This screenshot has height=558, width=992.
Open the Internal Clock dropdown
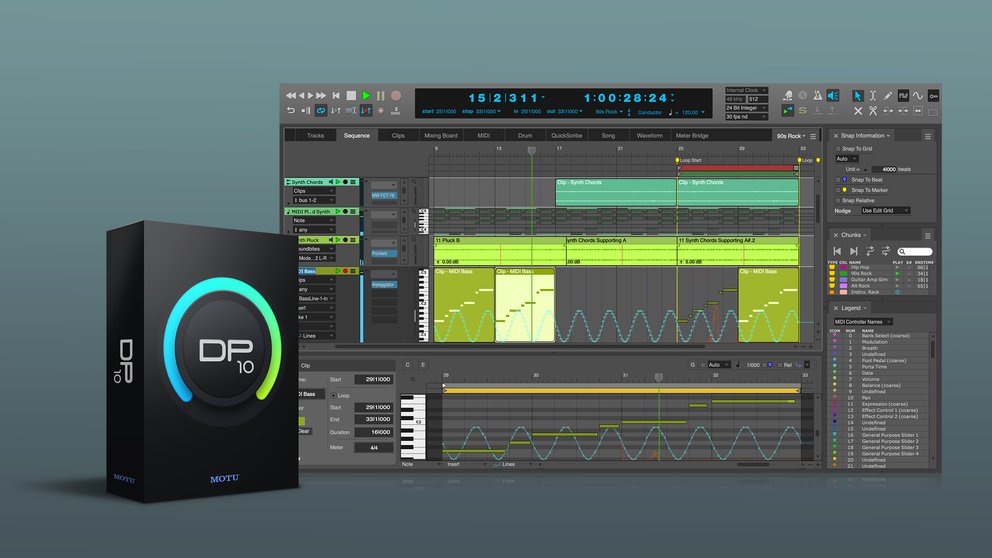[x=747, y=90]
